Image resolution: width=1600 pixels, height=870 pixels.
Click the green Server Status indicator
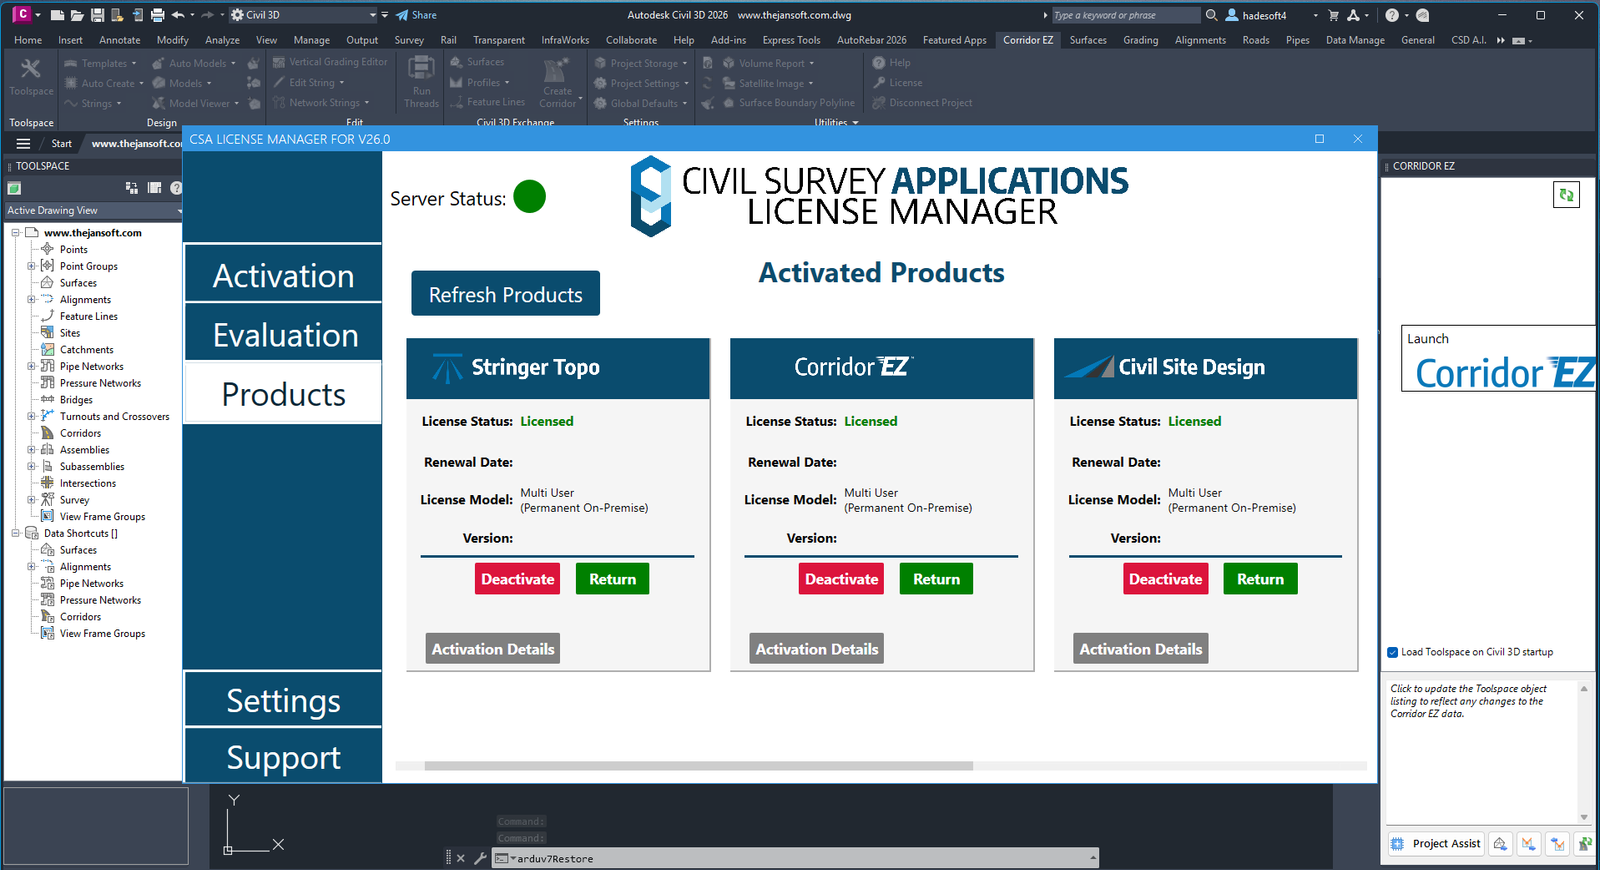(529, 196)
